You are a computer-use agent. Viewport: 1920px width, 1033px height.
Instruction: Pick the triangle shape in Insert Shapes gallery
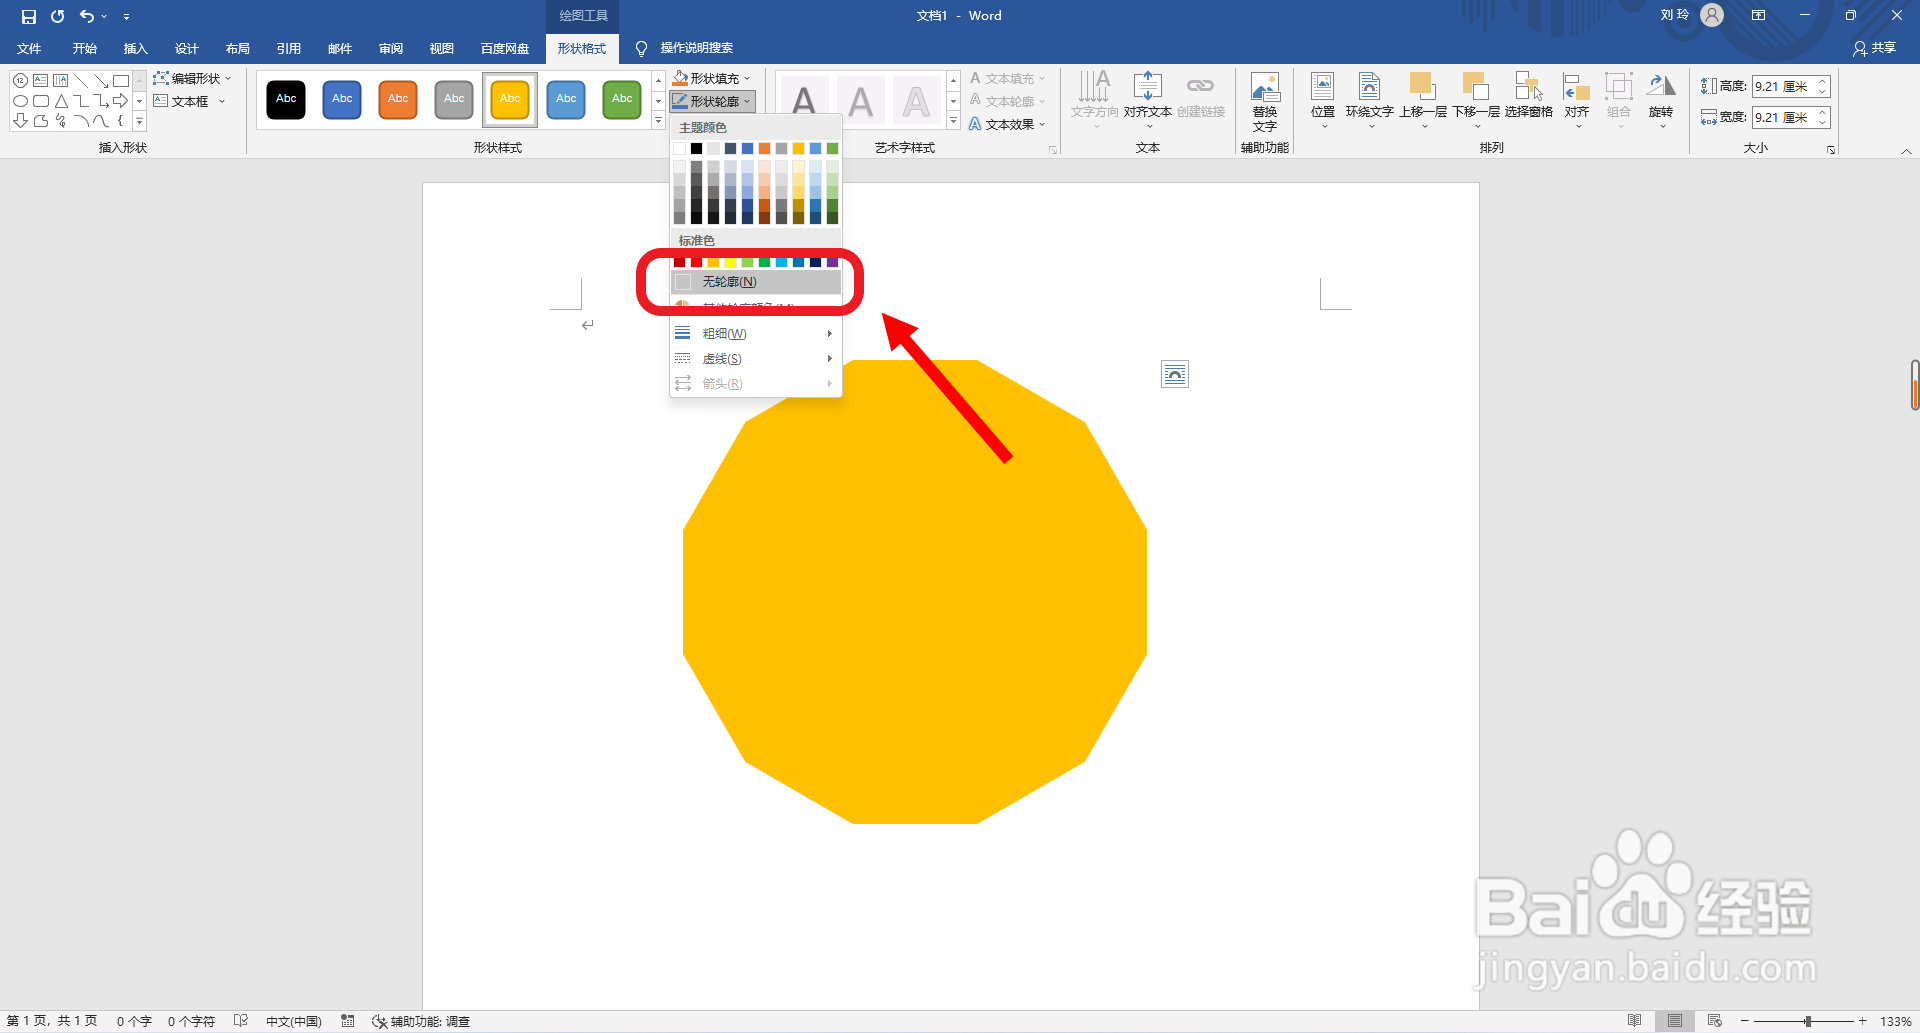[x=61, y=101]
